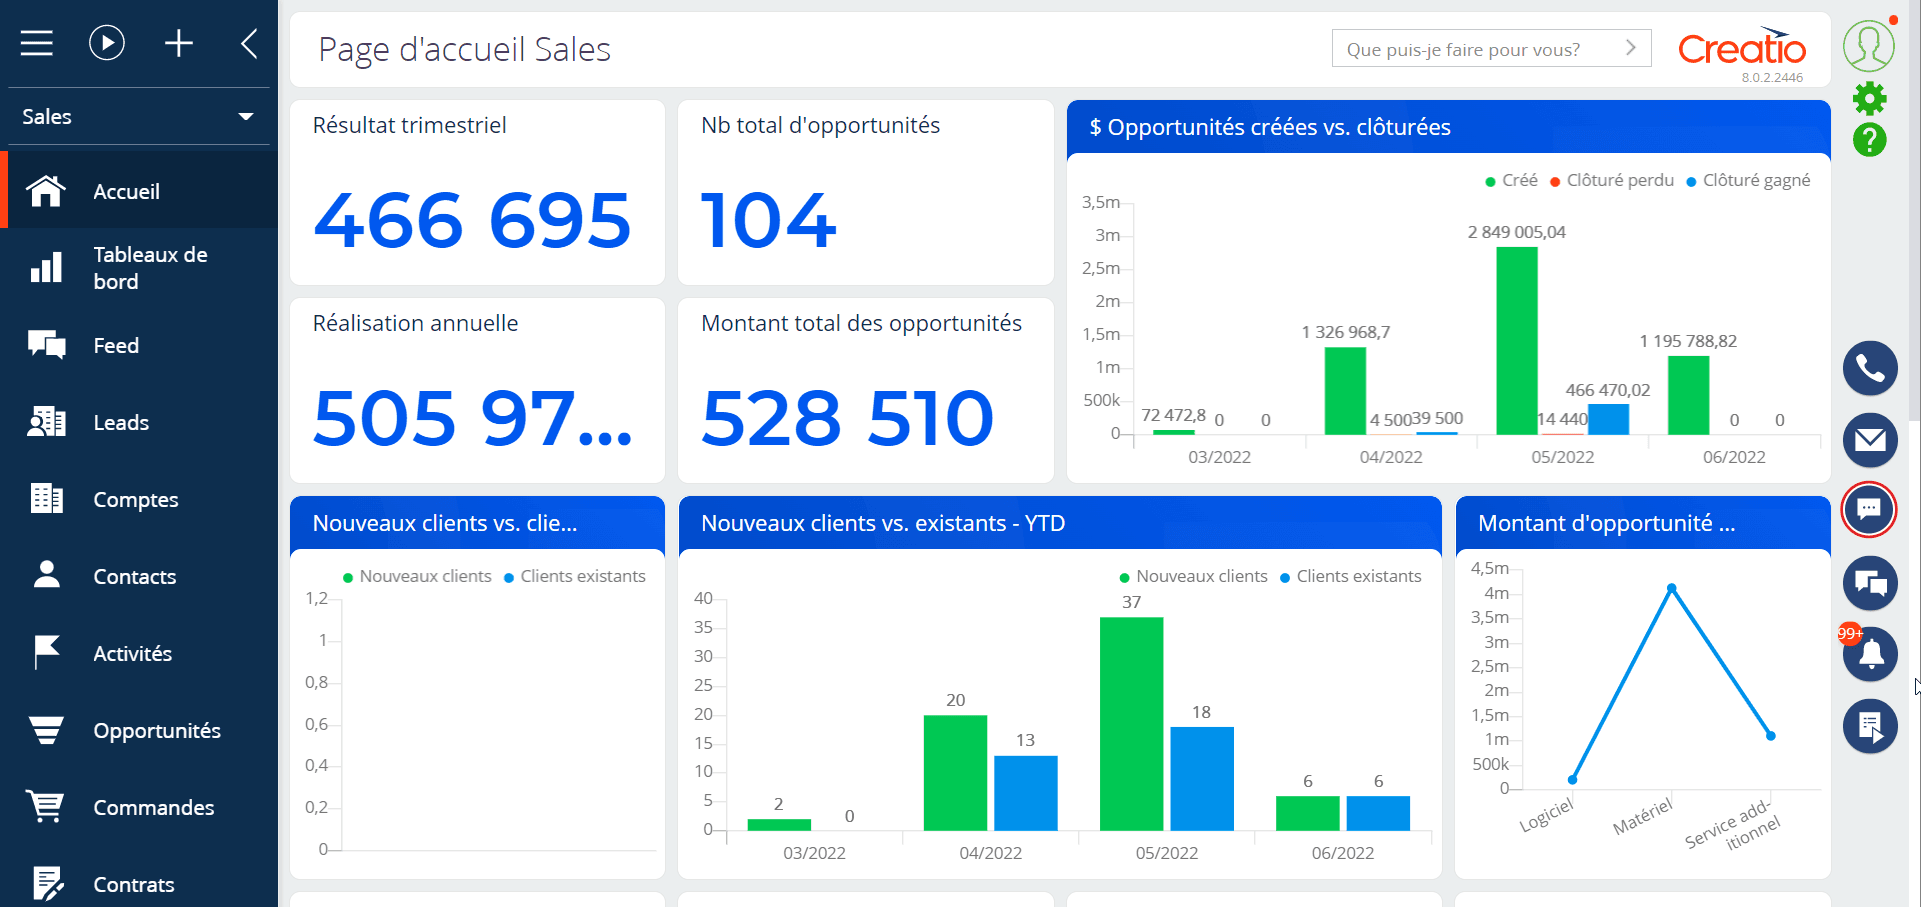This screenshot has width=1921, height=907.
Task: Open Leads section in sidebar
Action: (121, 423)
